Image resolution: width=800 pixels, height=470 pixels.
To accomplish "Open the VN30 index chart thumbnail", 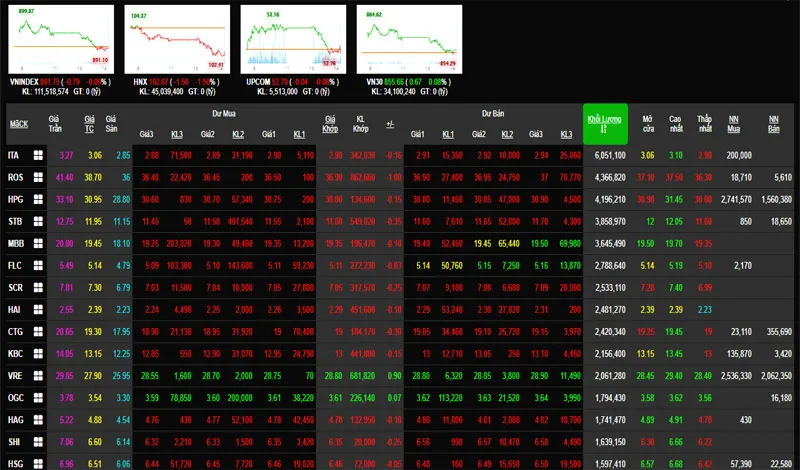I will pyautogui.click(x=409, y=39).
